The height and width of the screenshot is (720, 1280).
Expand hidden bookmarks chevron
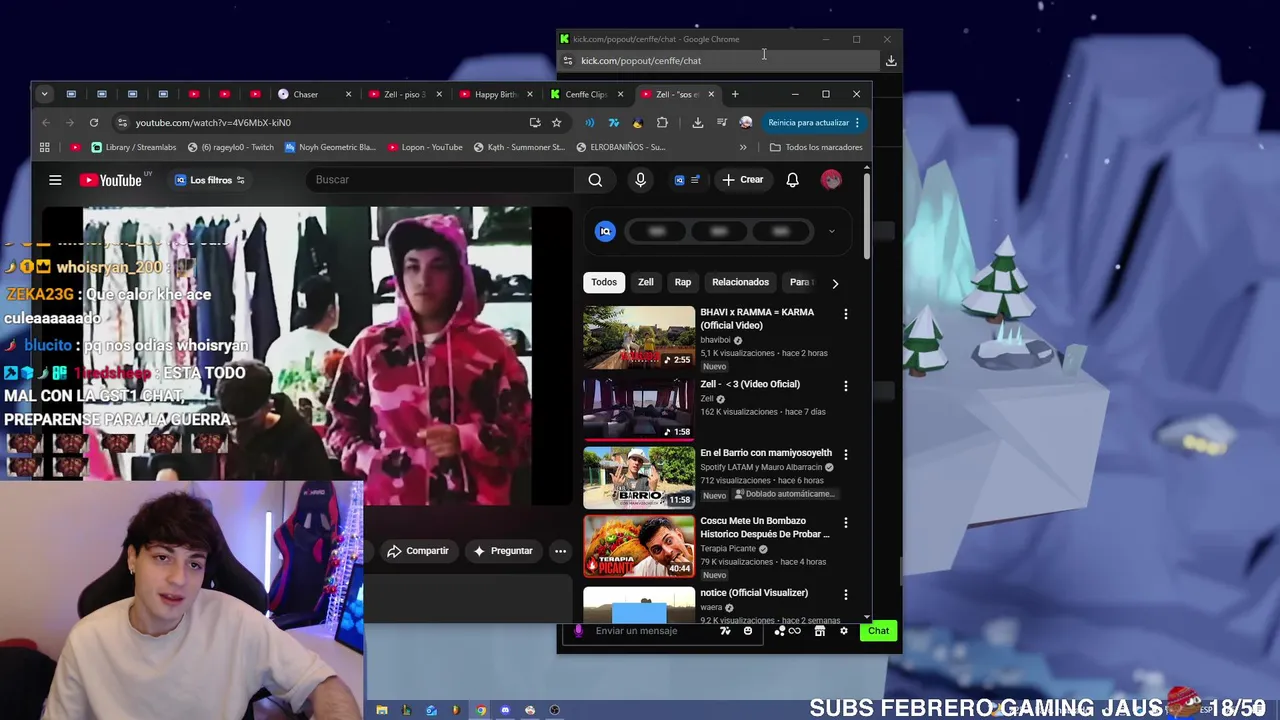742,147
